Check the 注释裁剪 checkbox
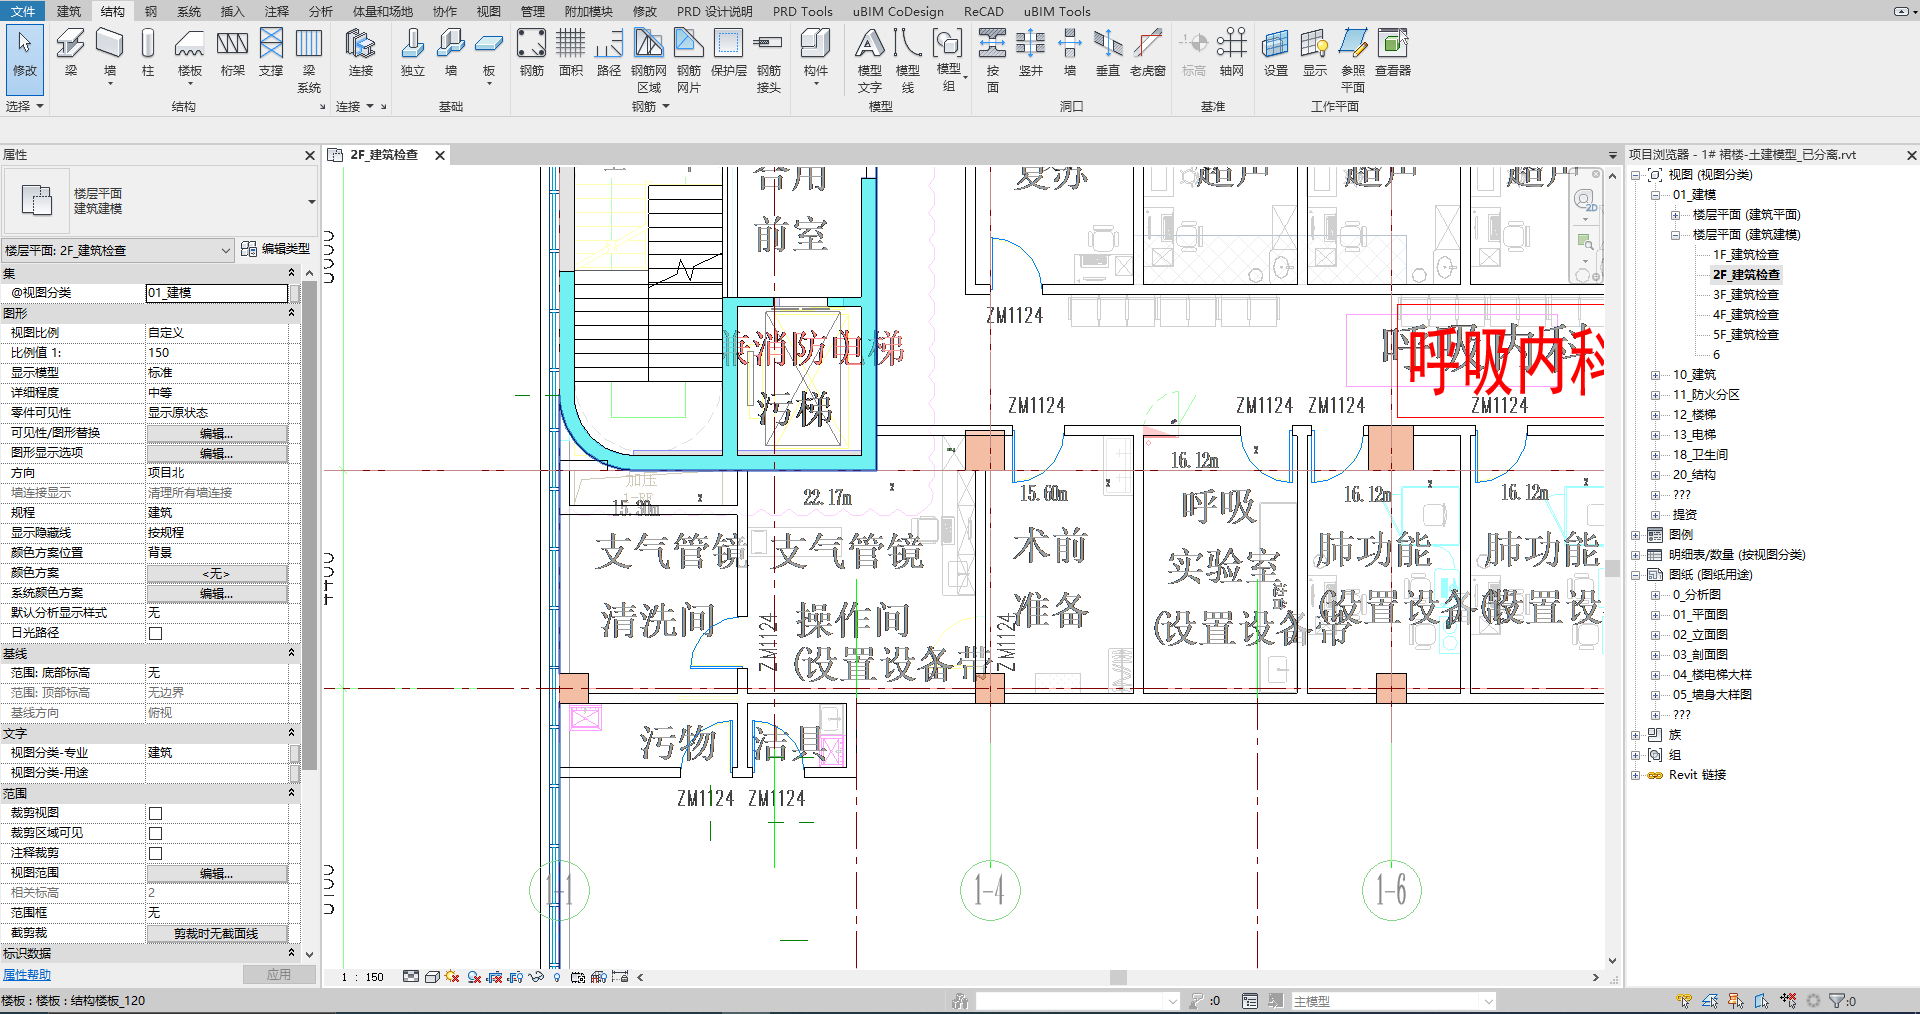 point(155,853)
